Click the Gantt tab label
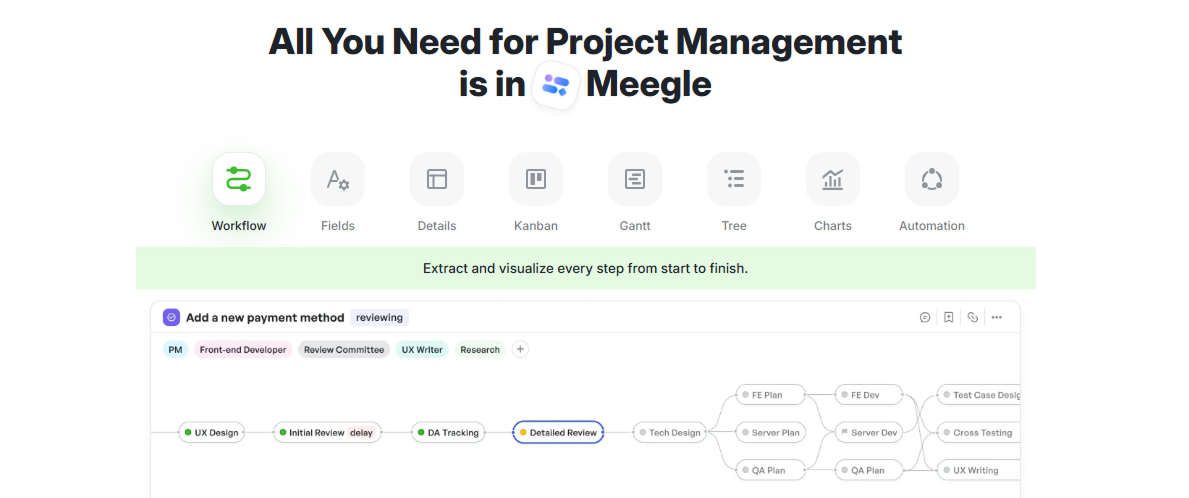This screenshot has width=1189, height=498. [x=635, y=226]
